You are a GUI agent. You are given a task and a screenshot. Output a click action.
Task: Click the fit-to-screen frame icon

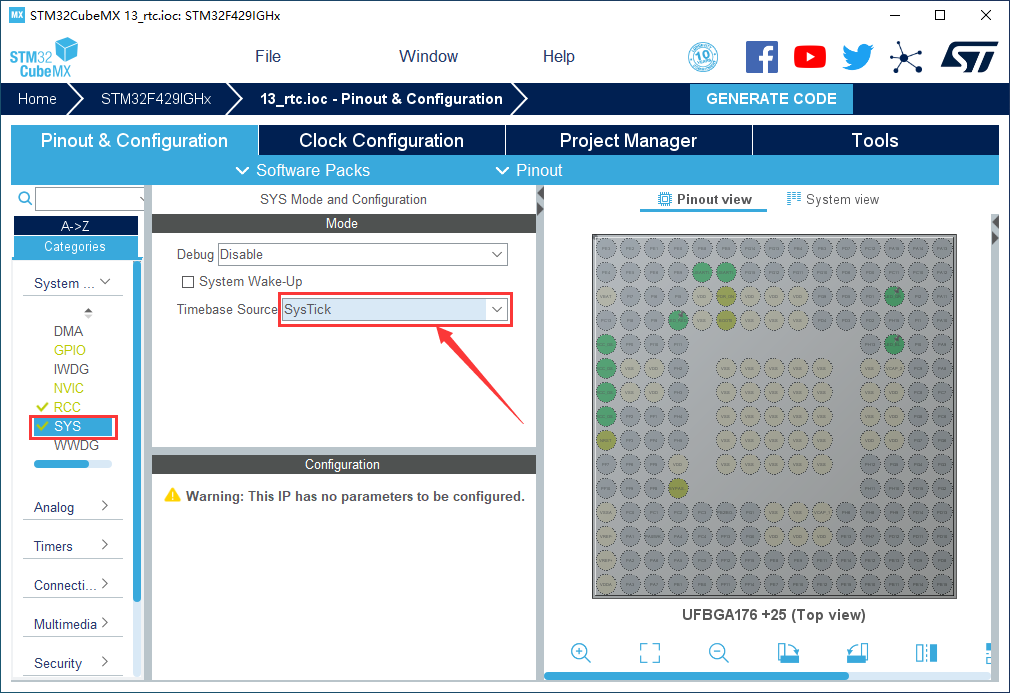649,653
